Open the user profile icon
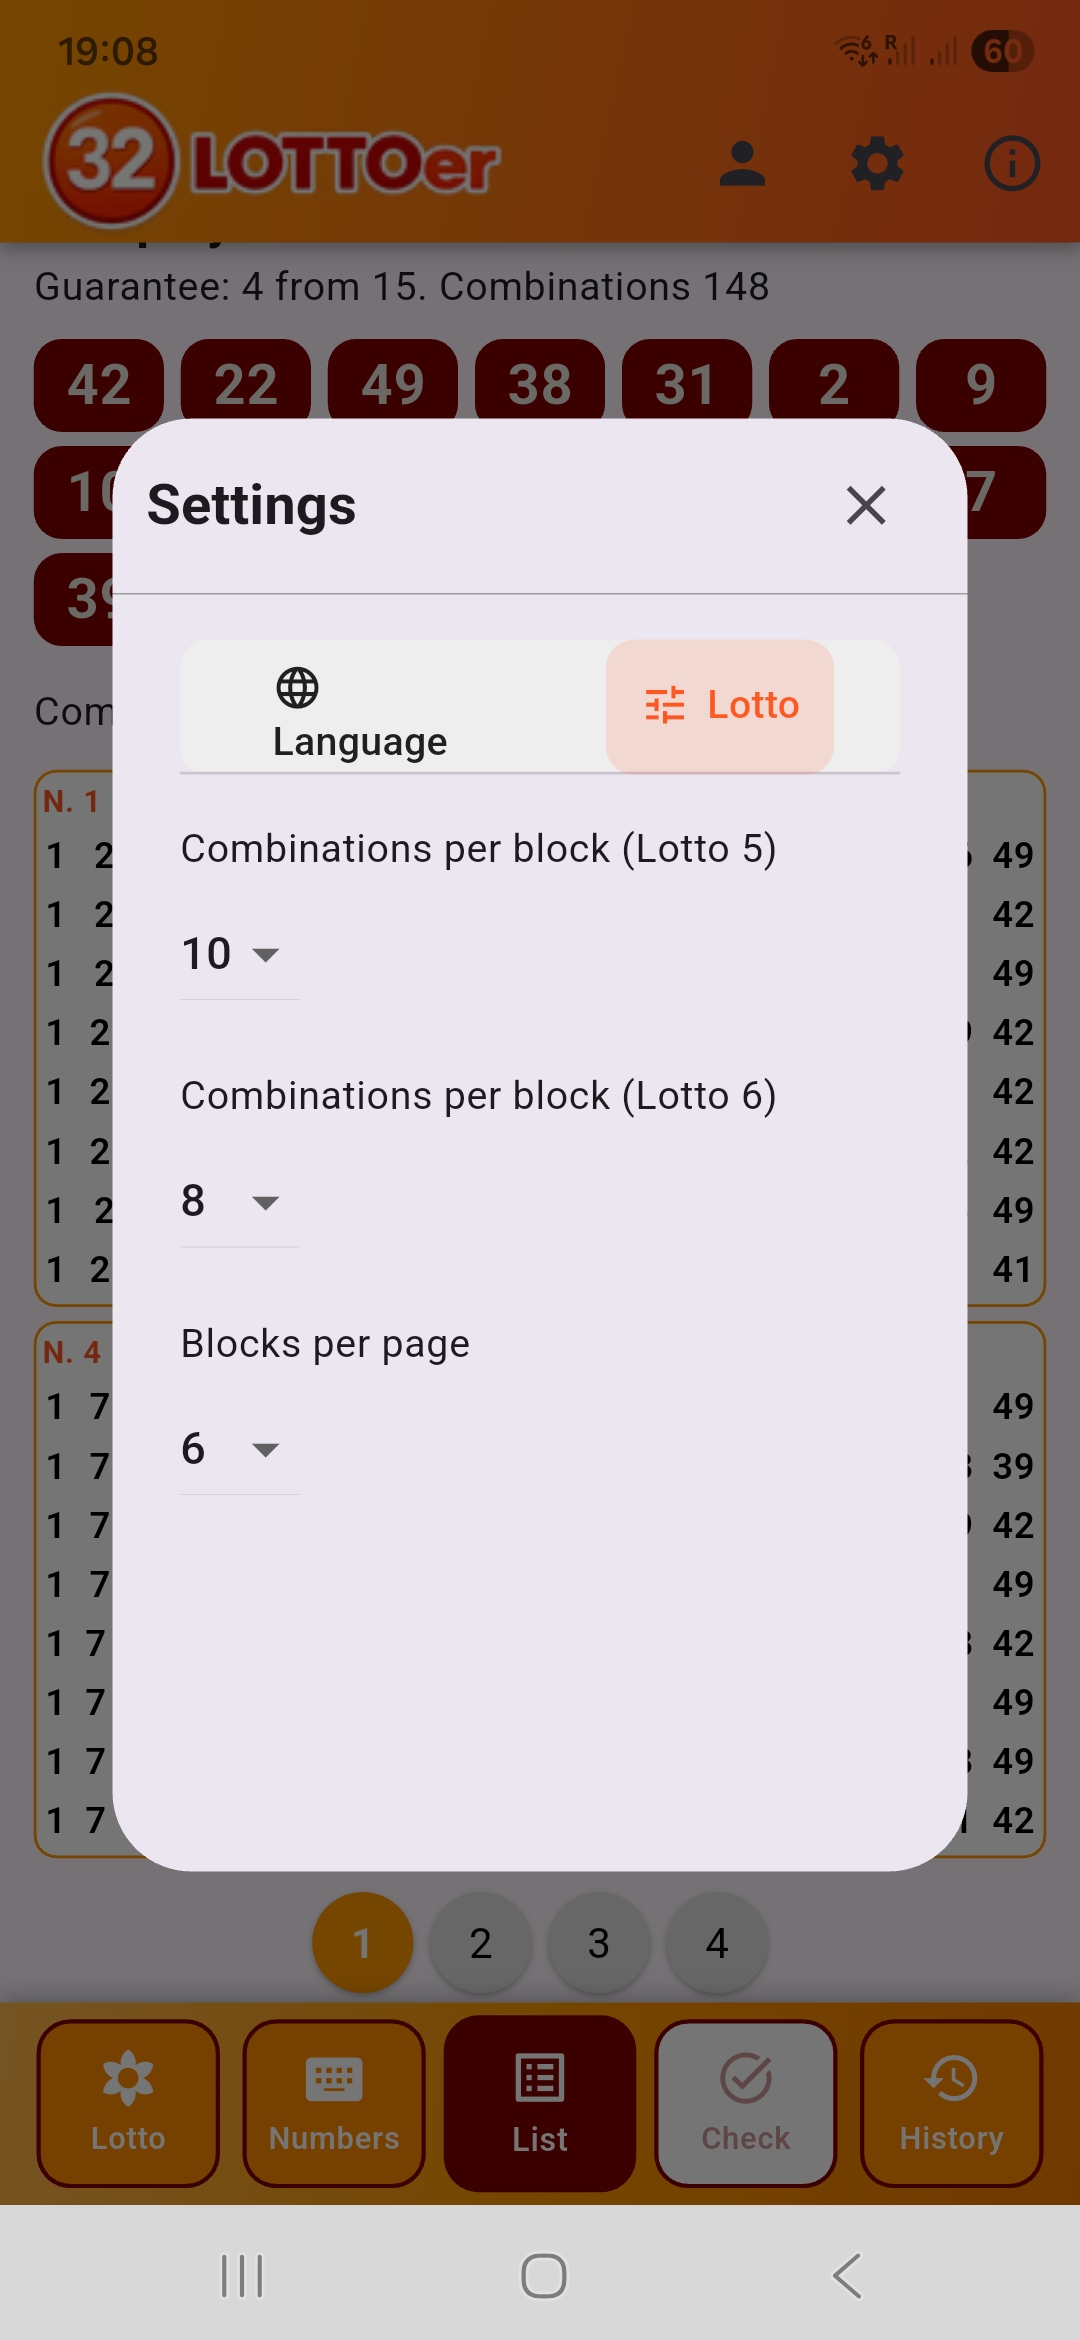Viewport: 1080px width, 2340px height. 742,164
